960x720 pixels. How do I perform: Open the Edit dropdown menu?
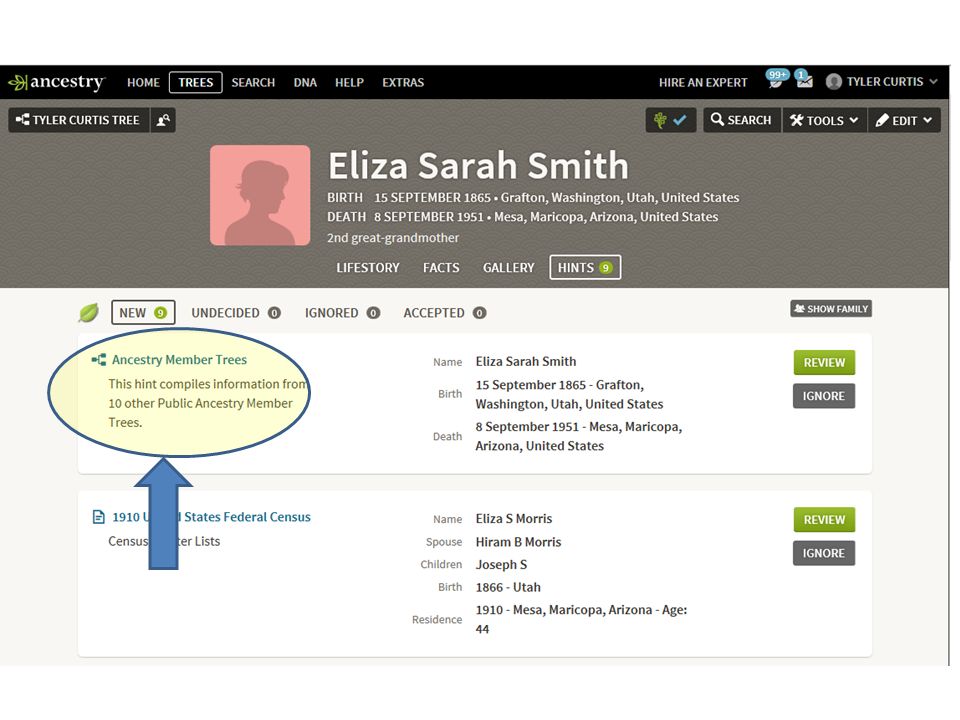904,120
